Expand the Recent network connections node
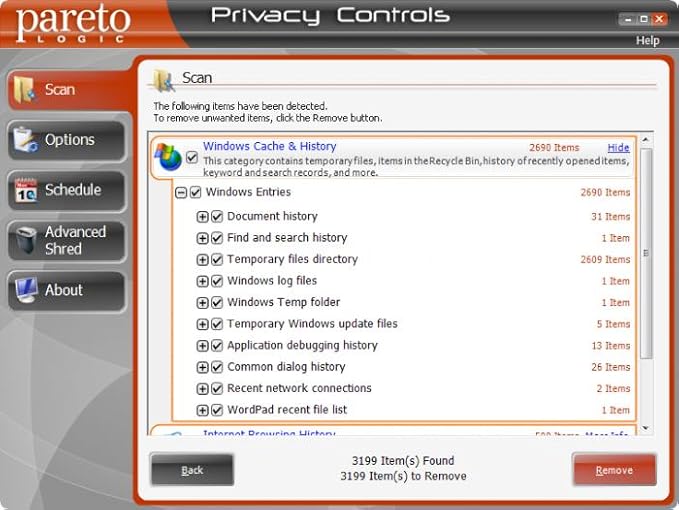The height and width of the screenshot is (510, 679). (x=202, y=389)
